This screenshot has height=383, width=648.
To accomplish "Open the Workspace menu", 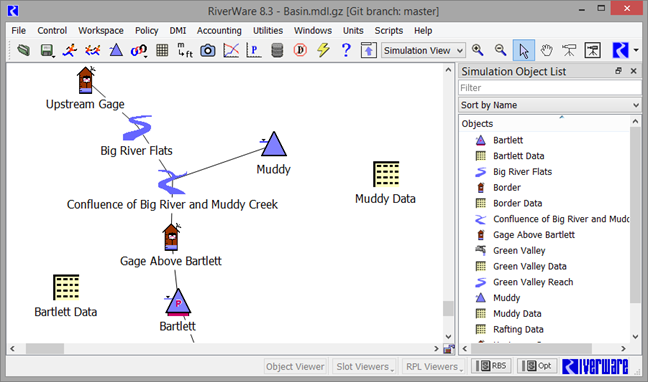I will coord(101,31).
